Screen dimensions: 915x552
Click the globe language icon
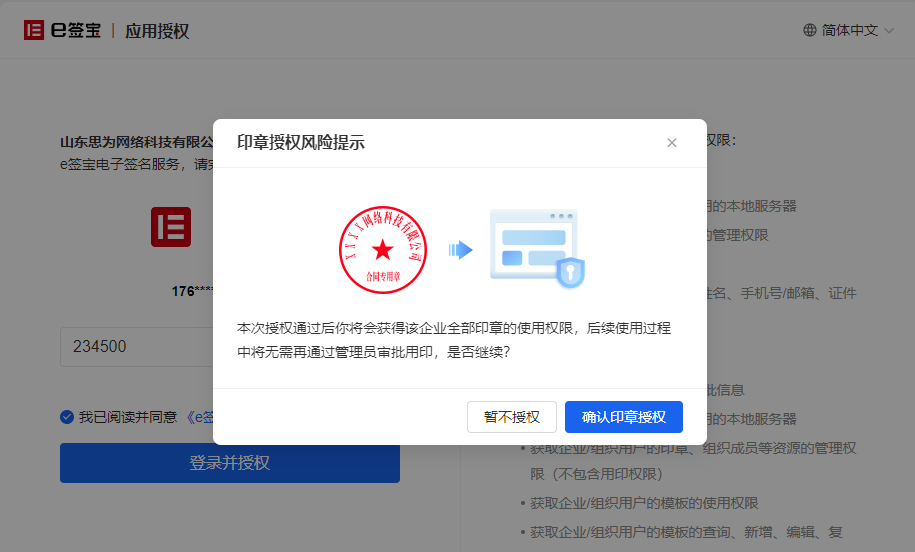[x=810, y=31]
